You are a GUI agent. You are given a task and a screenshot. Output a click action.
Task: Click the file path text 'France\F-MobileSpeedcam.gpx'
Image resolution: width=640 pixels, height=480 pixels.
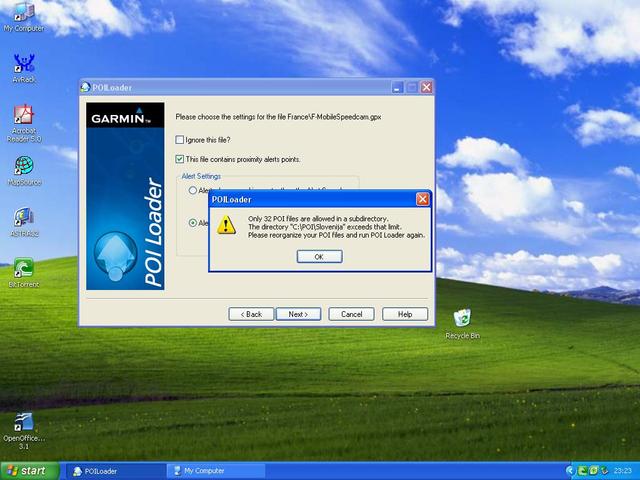click(x=334, y=117)
